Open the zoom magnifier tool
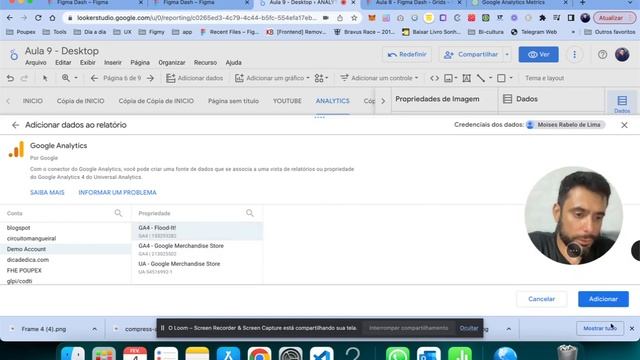 tap(66, 78)
